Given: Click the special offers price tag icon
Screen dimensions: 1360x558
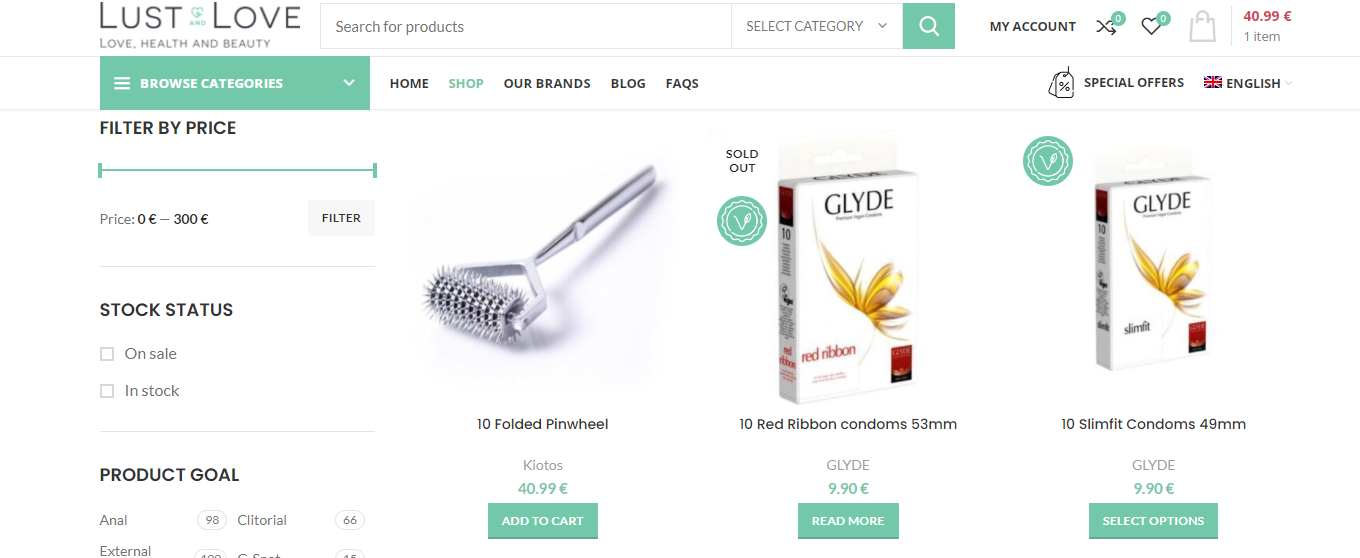Looking at the screenshot, I should pos(1061,83).
